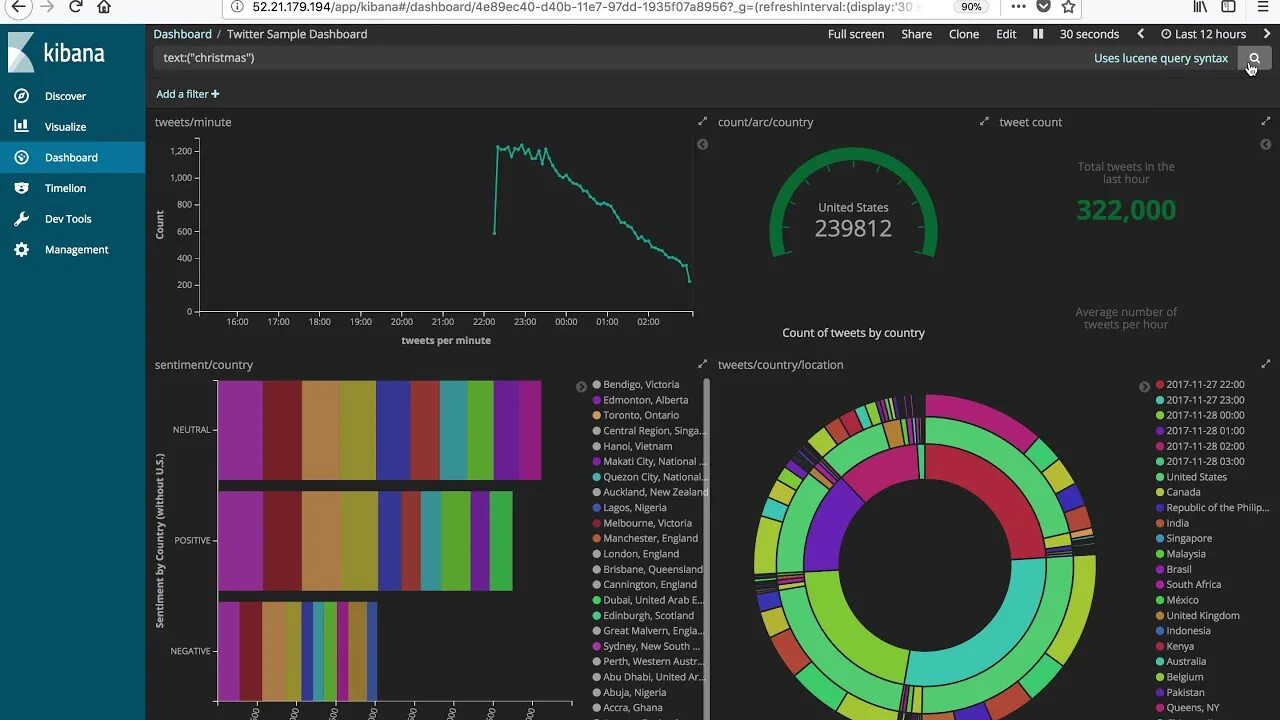Click the query search input field

[620, 58]
